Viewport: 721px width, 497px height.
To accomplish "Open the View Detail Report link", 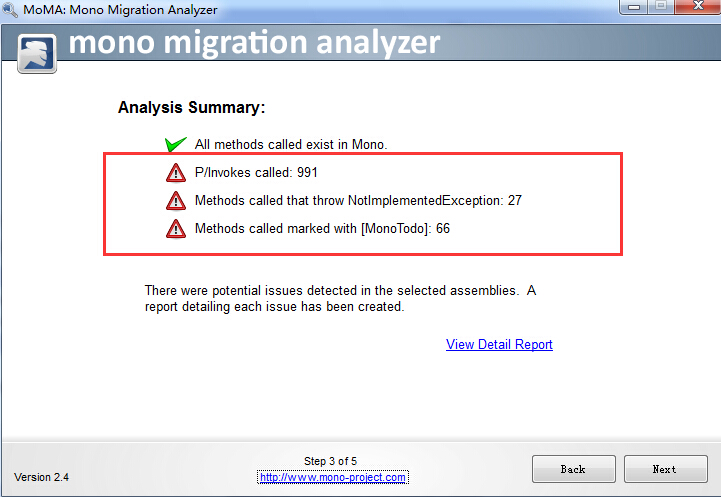I will (x=499, y=344).
